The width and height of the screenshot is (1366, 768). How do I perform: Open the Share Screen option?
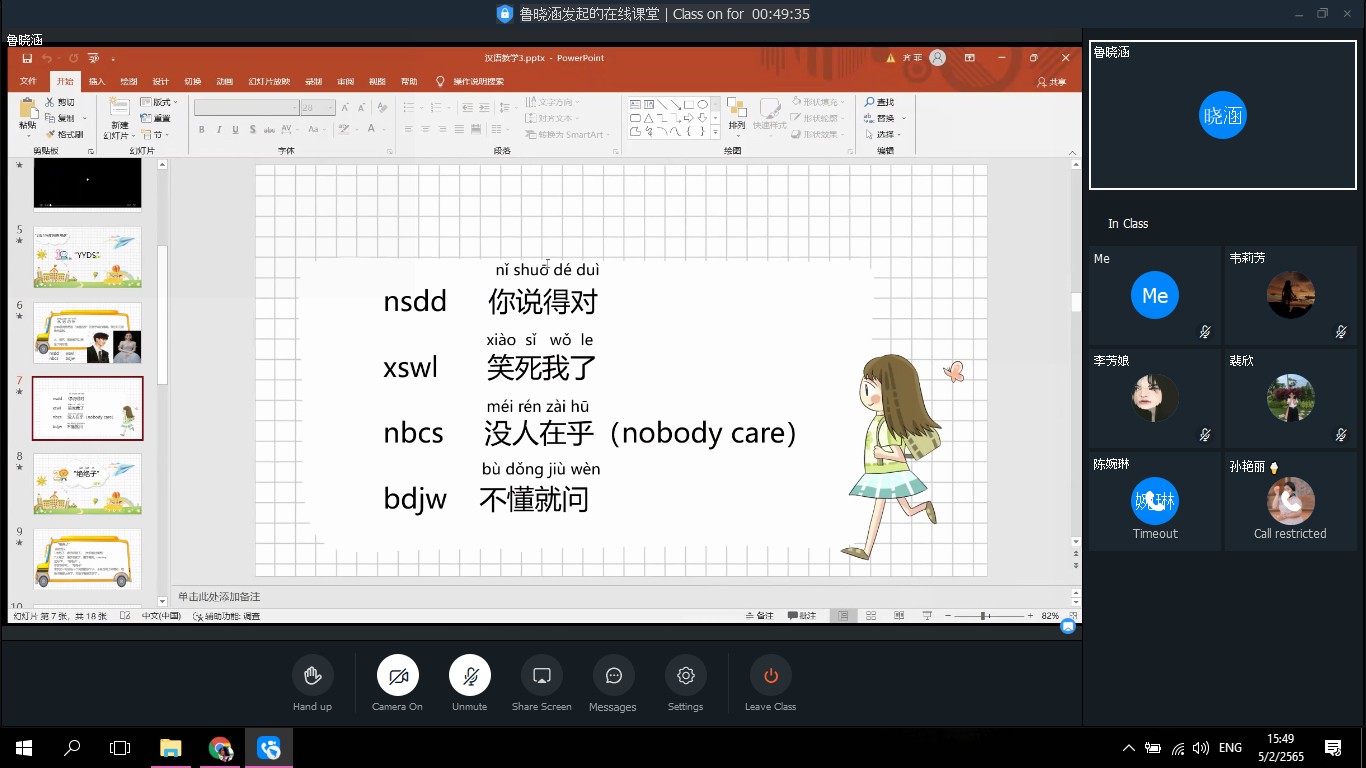coord(541,677)
